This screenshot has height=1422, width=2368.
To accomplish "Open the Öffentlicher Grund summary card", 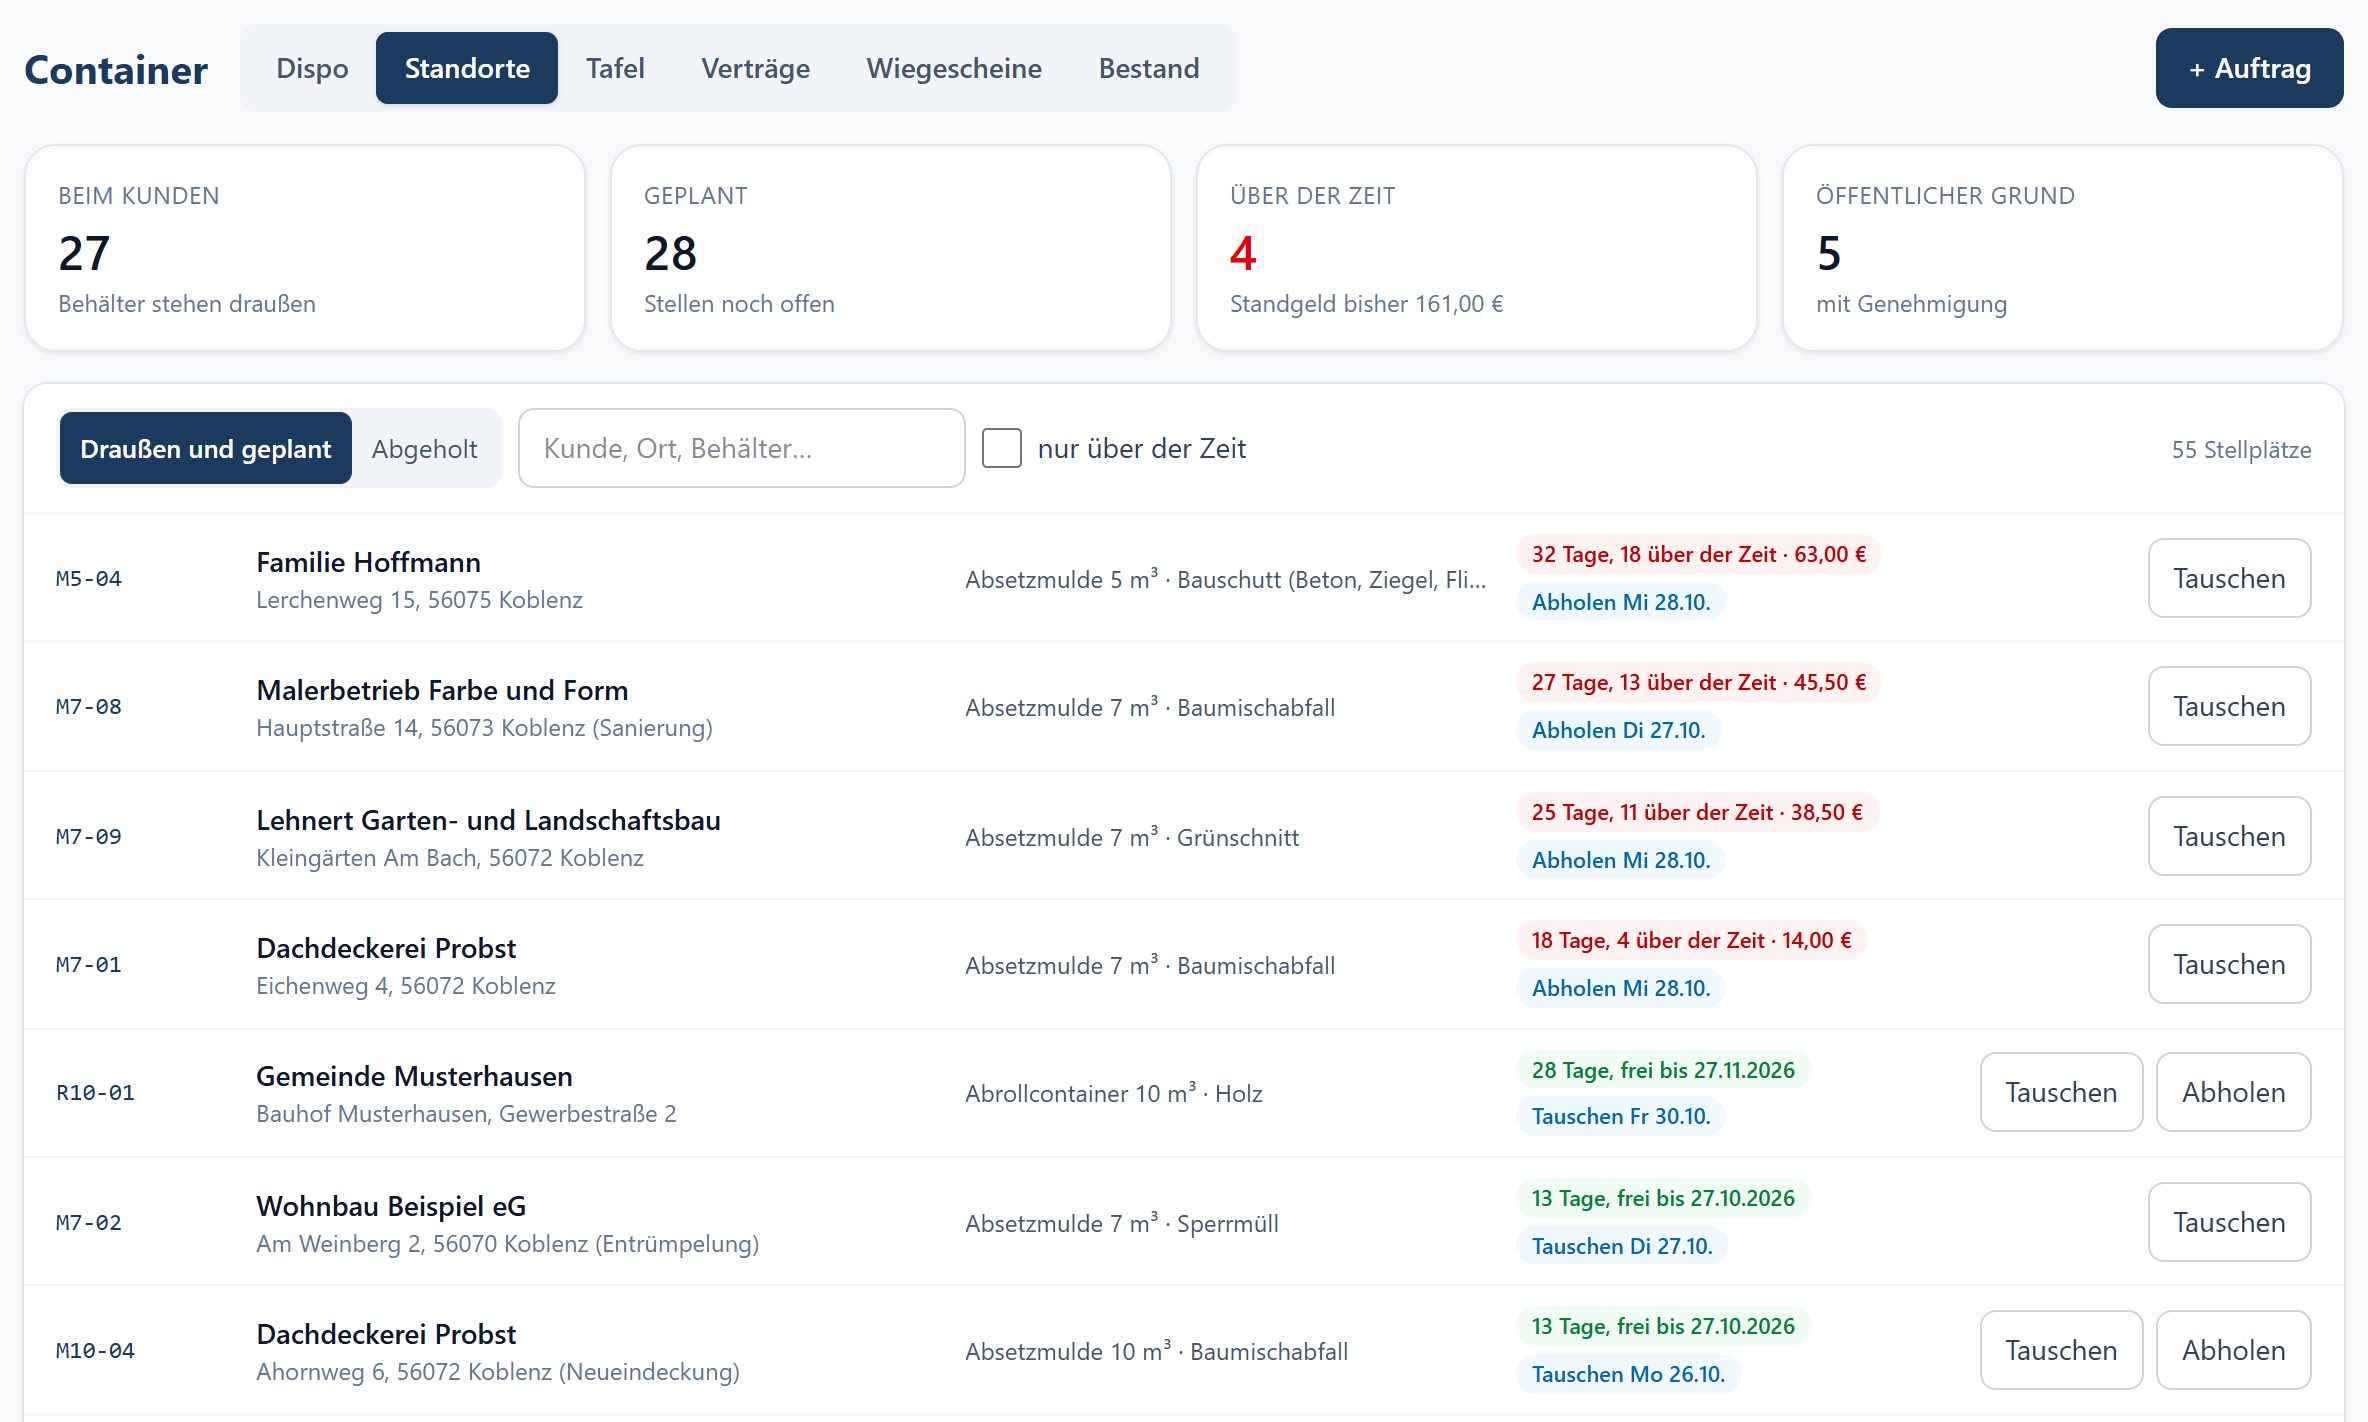I will (x=2063, y=248).
